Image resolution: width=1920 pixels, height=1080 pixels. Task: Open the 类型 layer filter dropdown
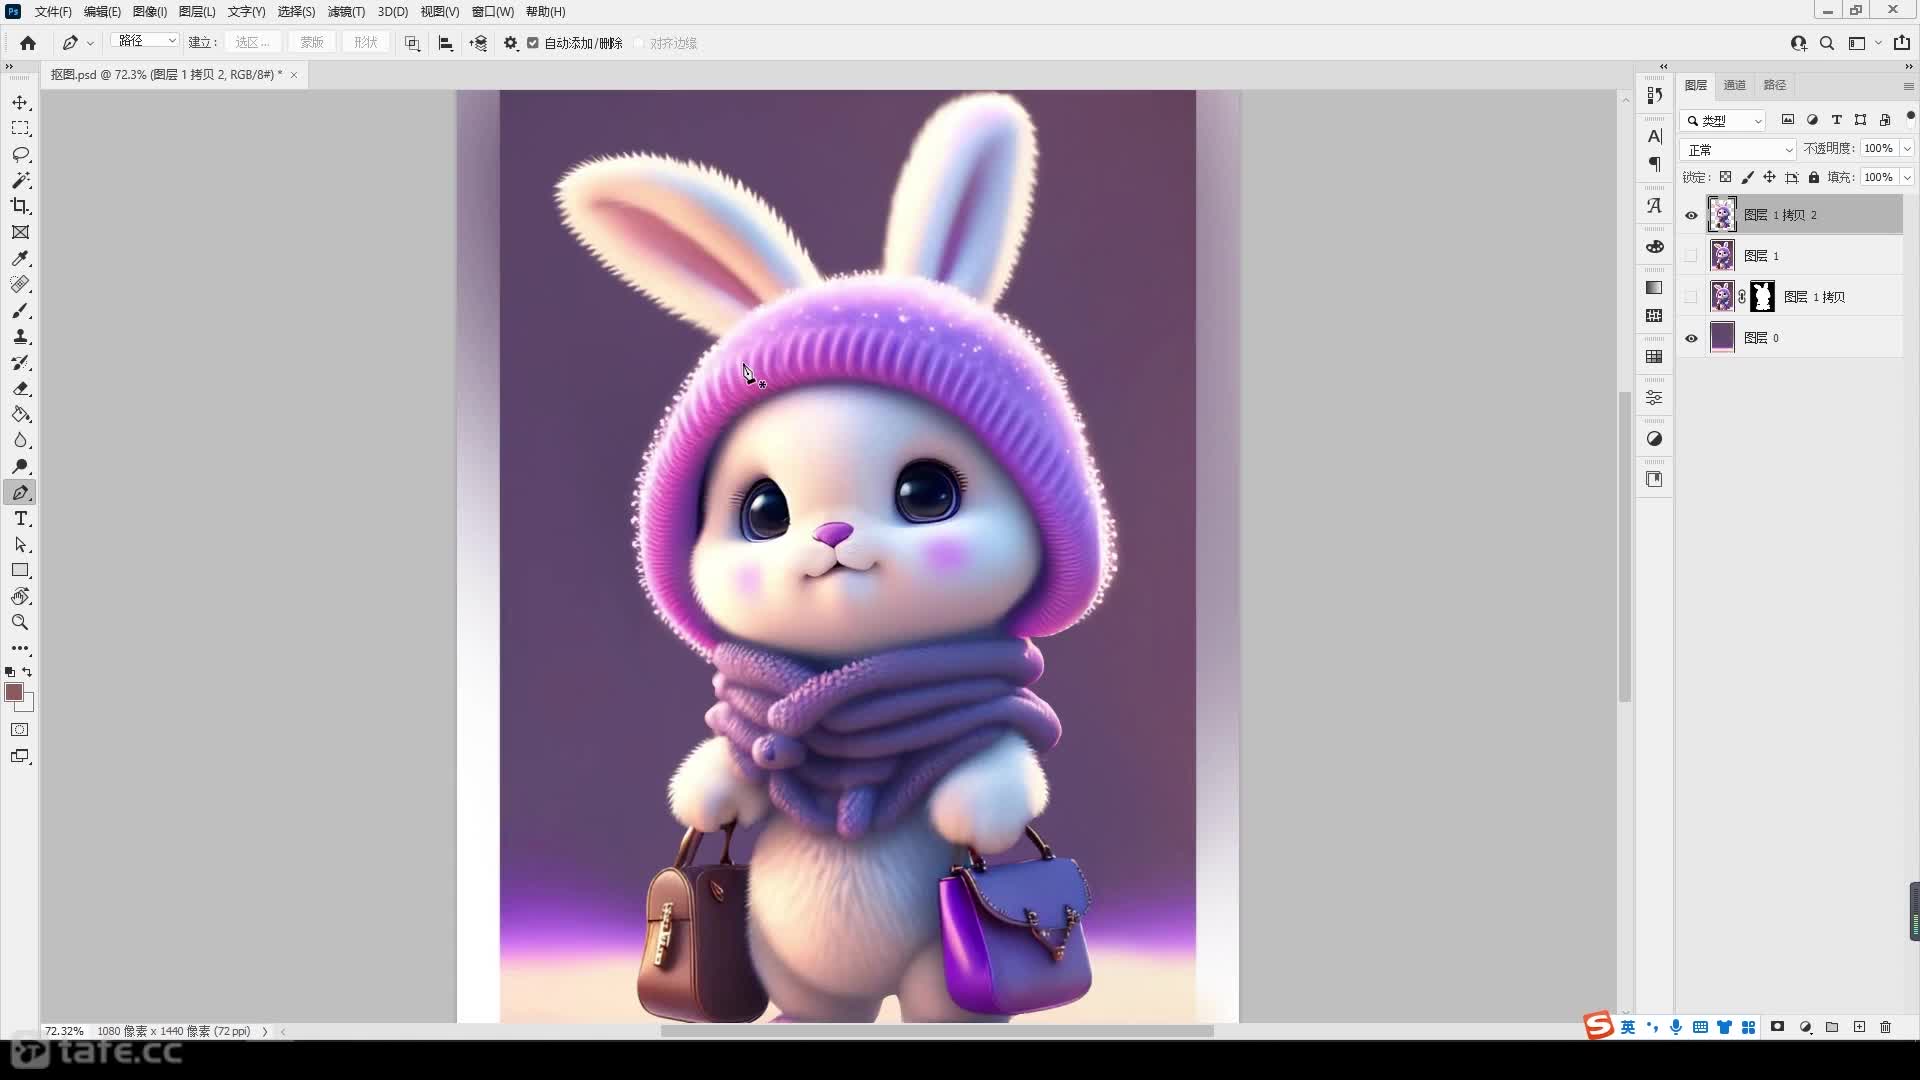pyautogui.click(x=1724, y=120)
